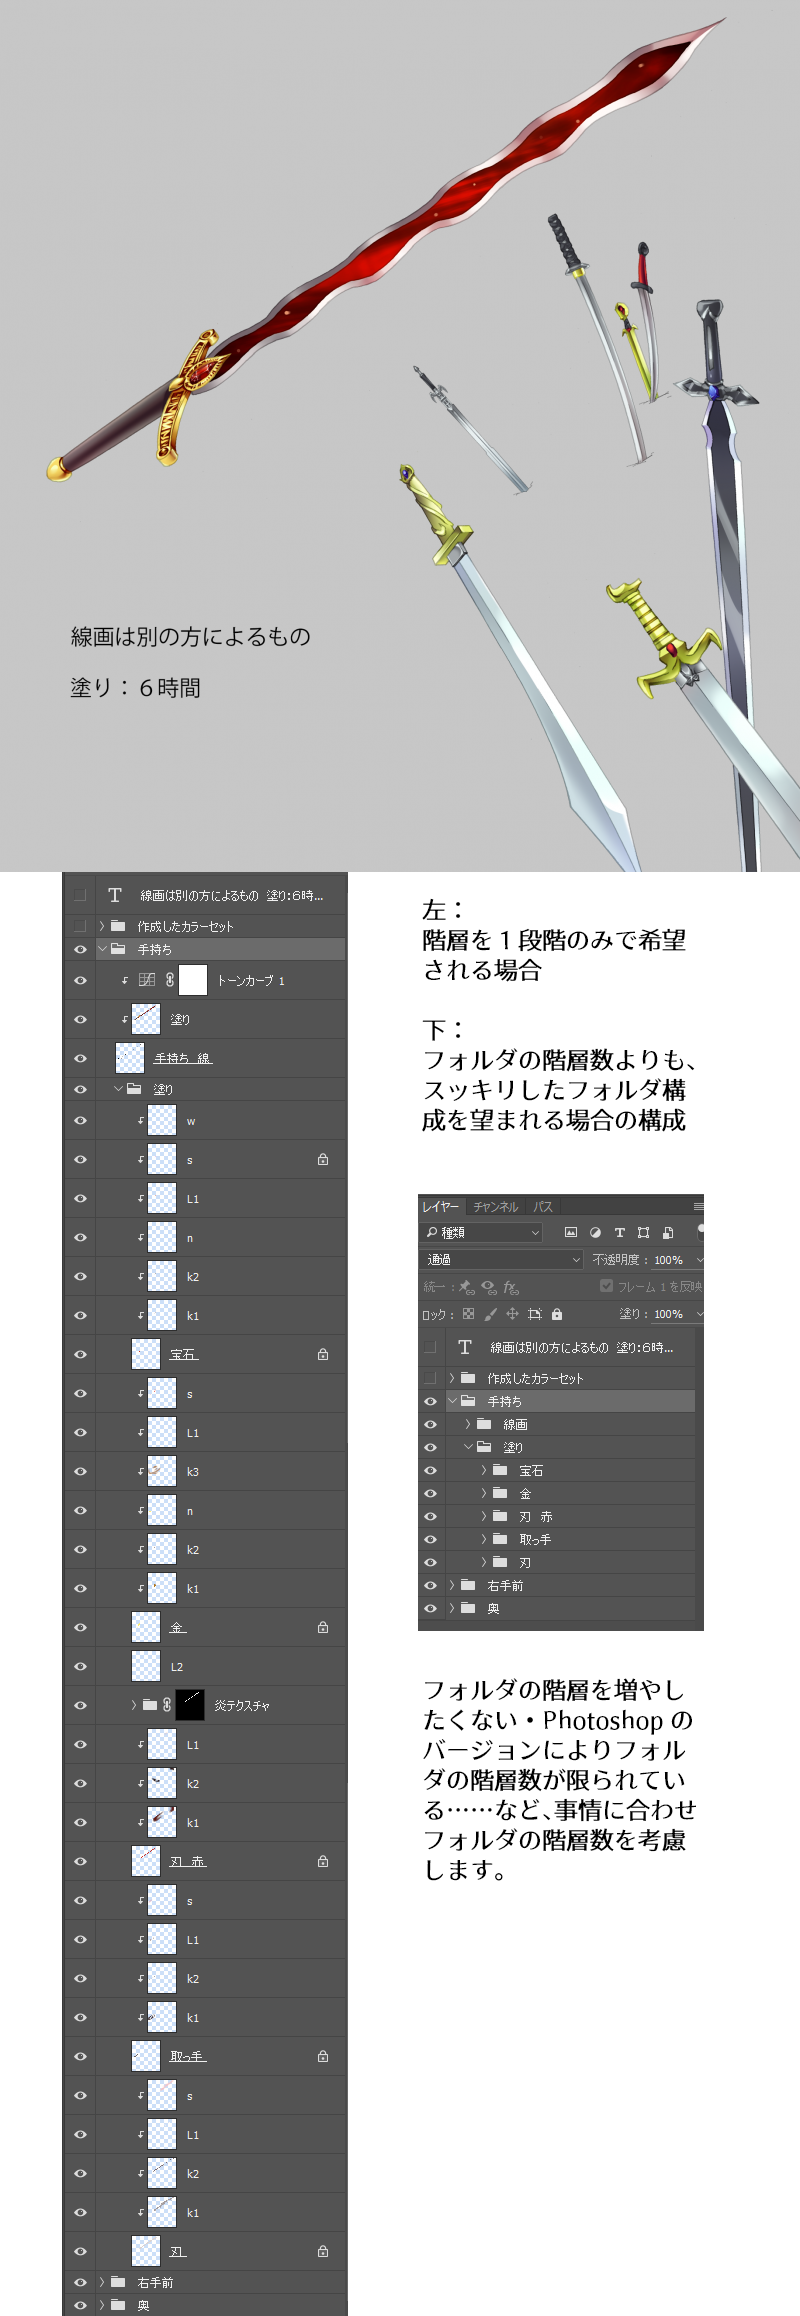Screen dimensions: 800x2316
Task: Click the lock all padlock icon
Action: [x=557, y=1314]
